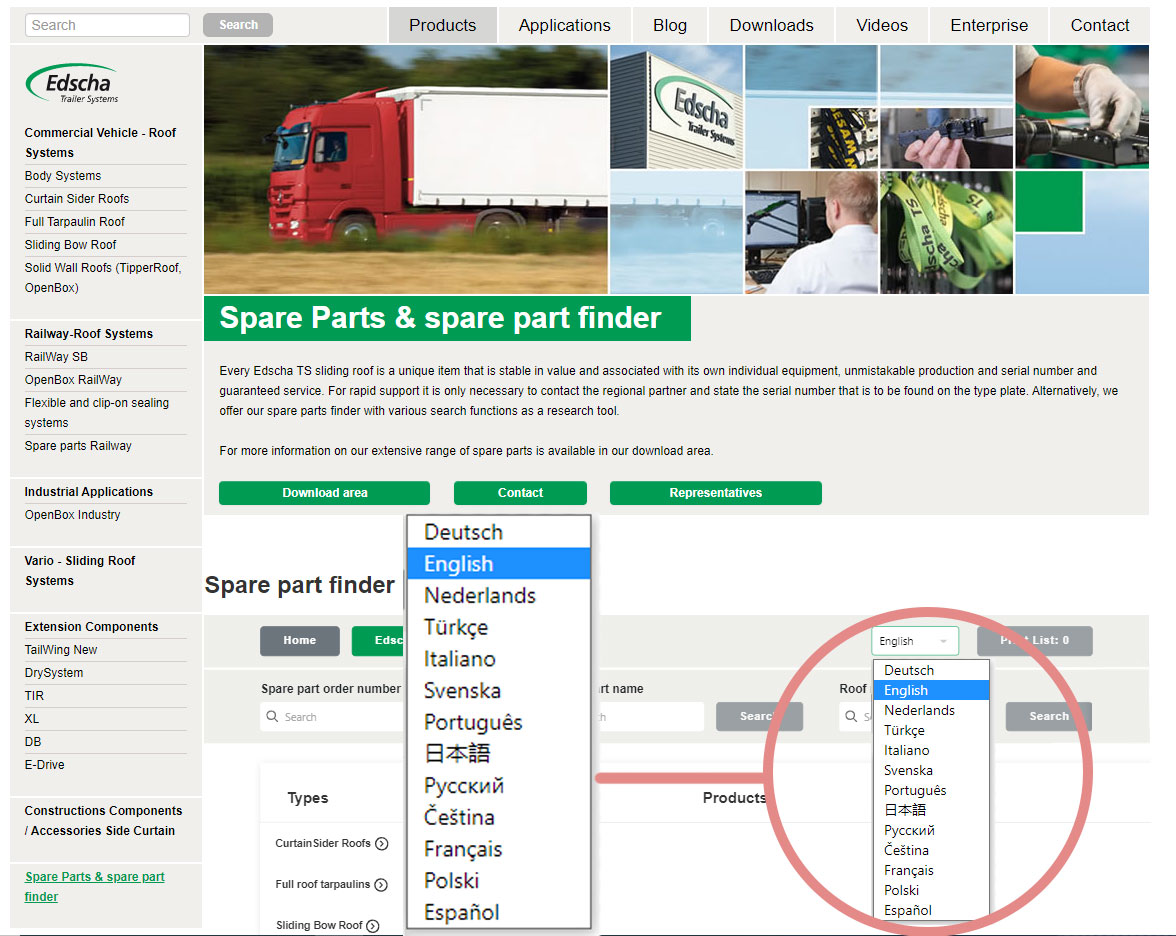Click the Search button next to the Roof field
1176x936 pixels.
pyautogui.click(x=1048, y=716)
